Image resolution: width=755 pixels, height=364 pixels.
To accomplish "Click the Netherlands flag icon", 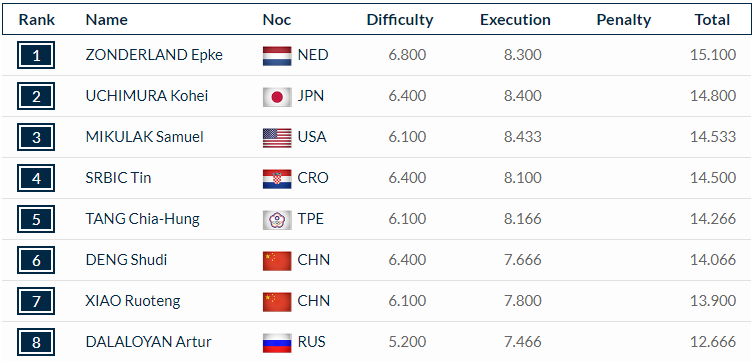I will (277, 56).
